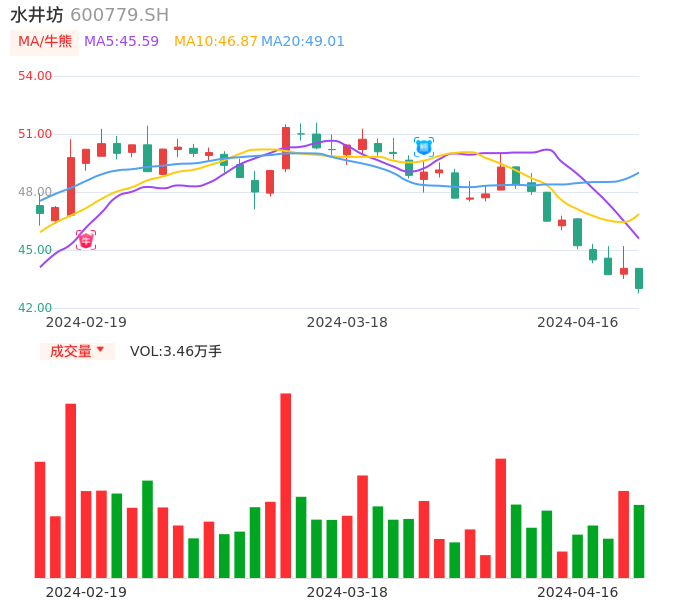
Task: Click the 2024-03-18 date under price chart
Action: pyautogui.click(x=347, y=322)
